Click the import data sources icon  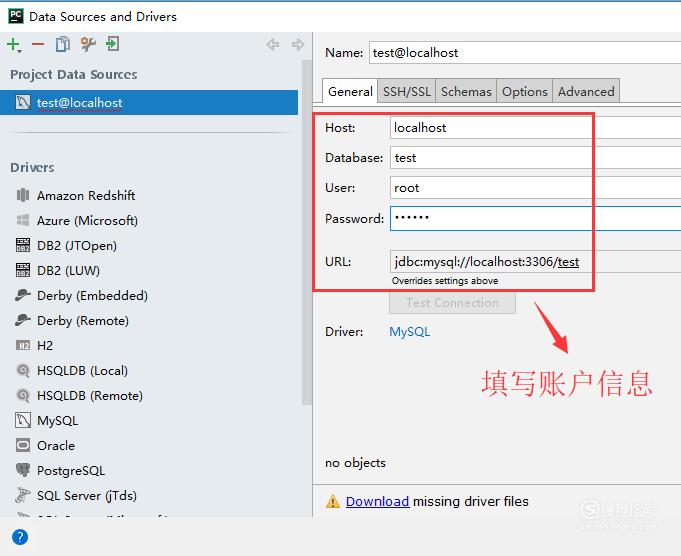tap(112, 44)
